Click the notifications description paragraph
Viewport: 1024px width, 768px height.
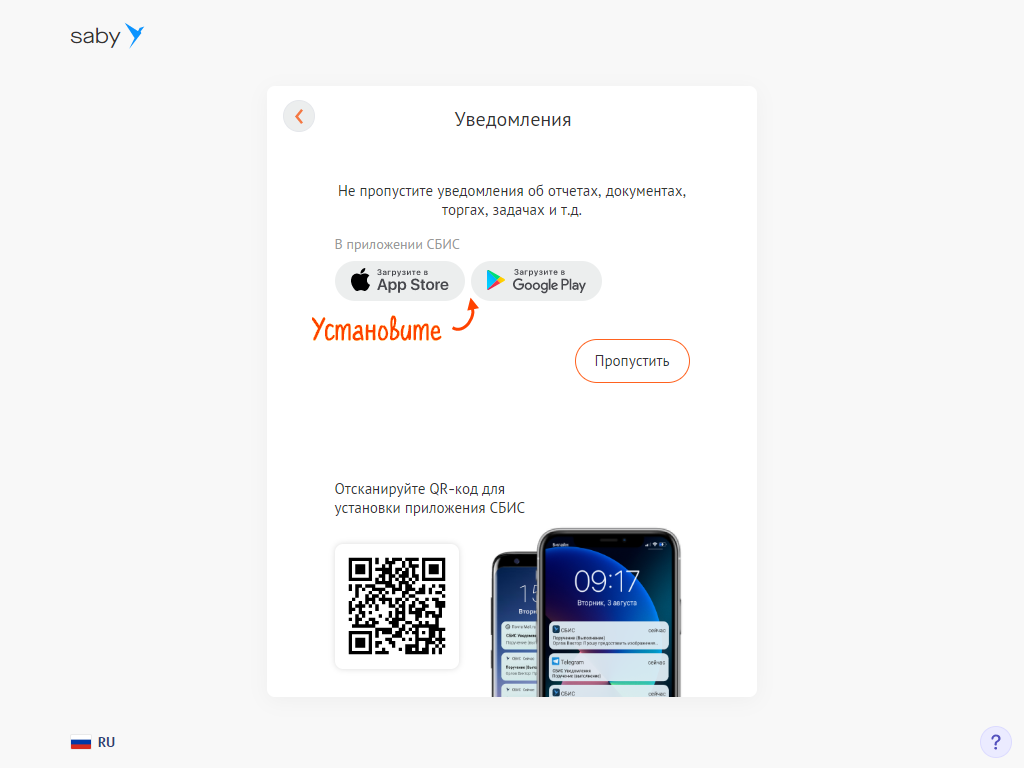tap(512, 200)
